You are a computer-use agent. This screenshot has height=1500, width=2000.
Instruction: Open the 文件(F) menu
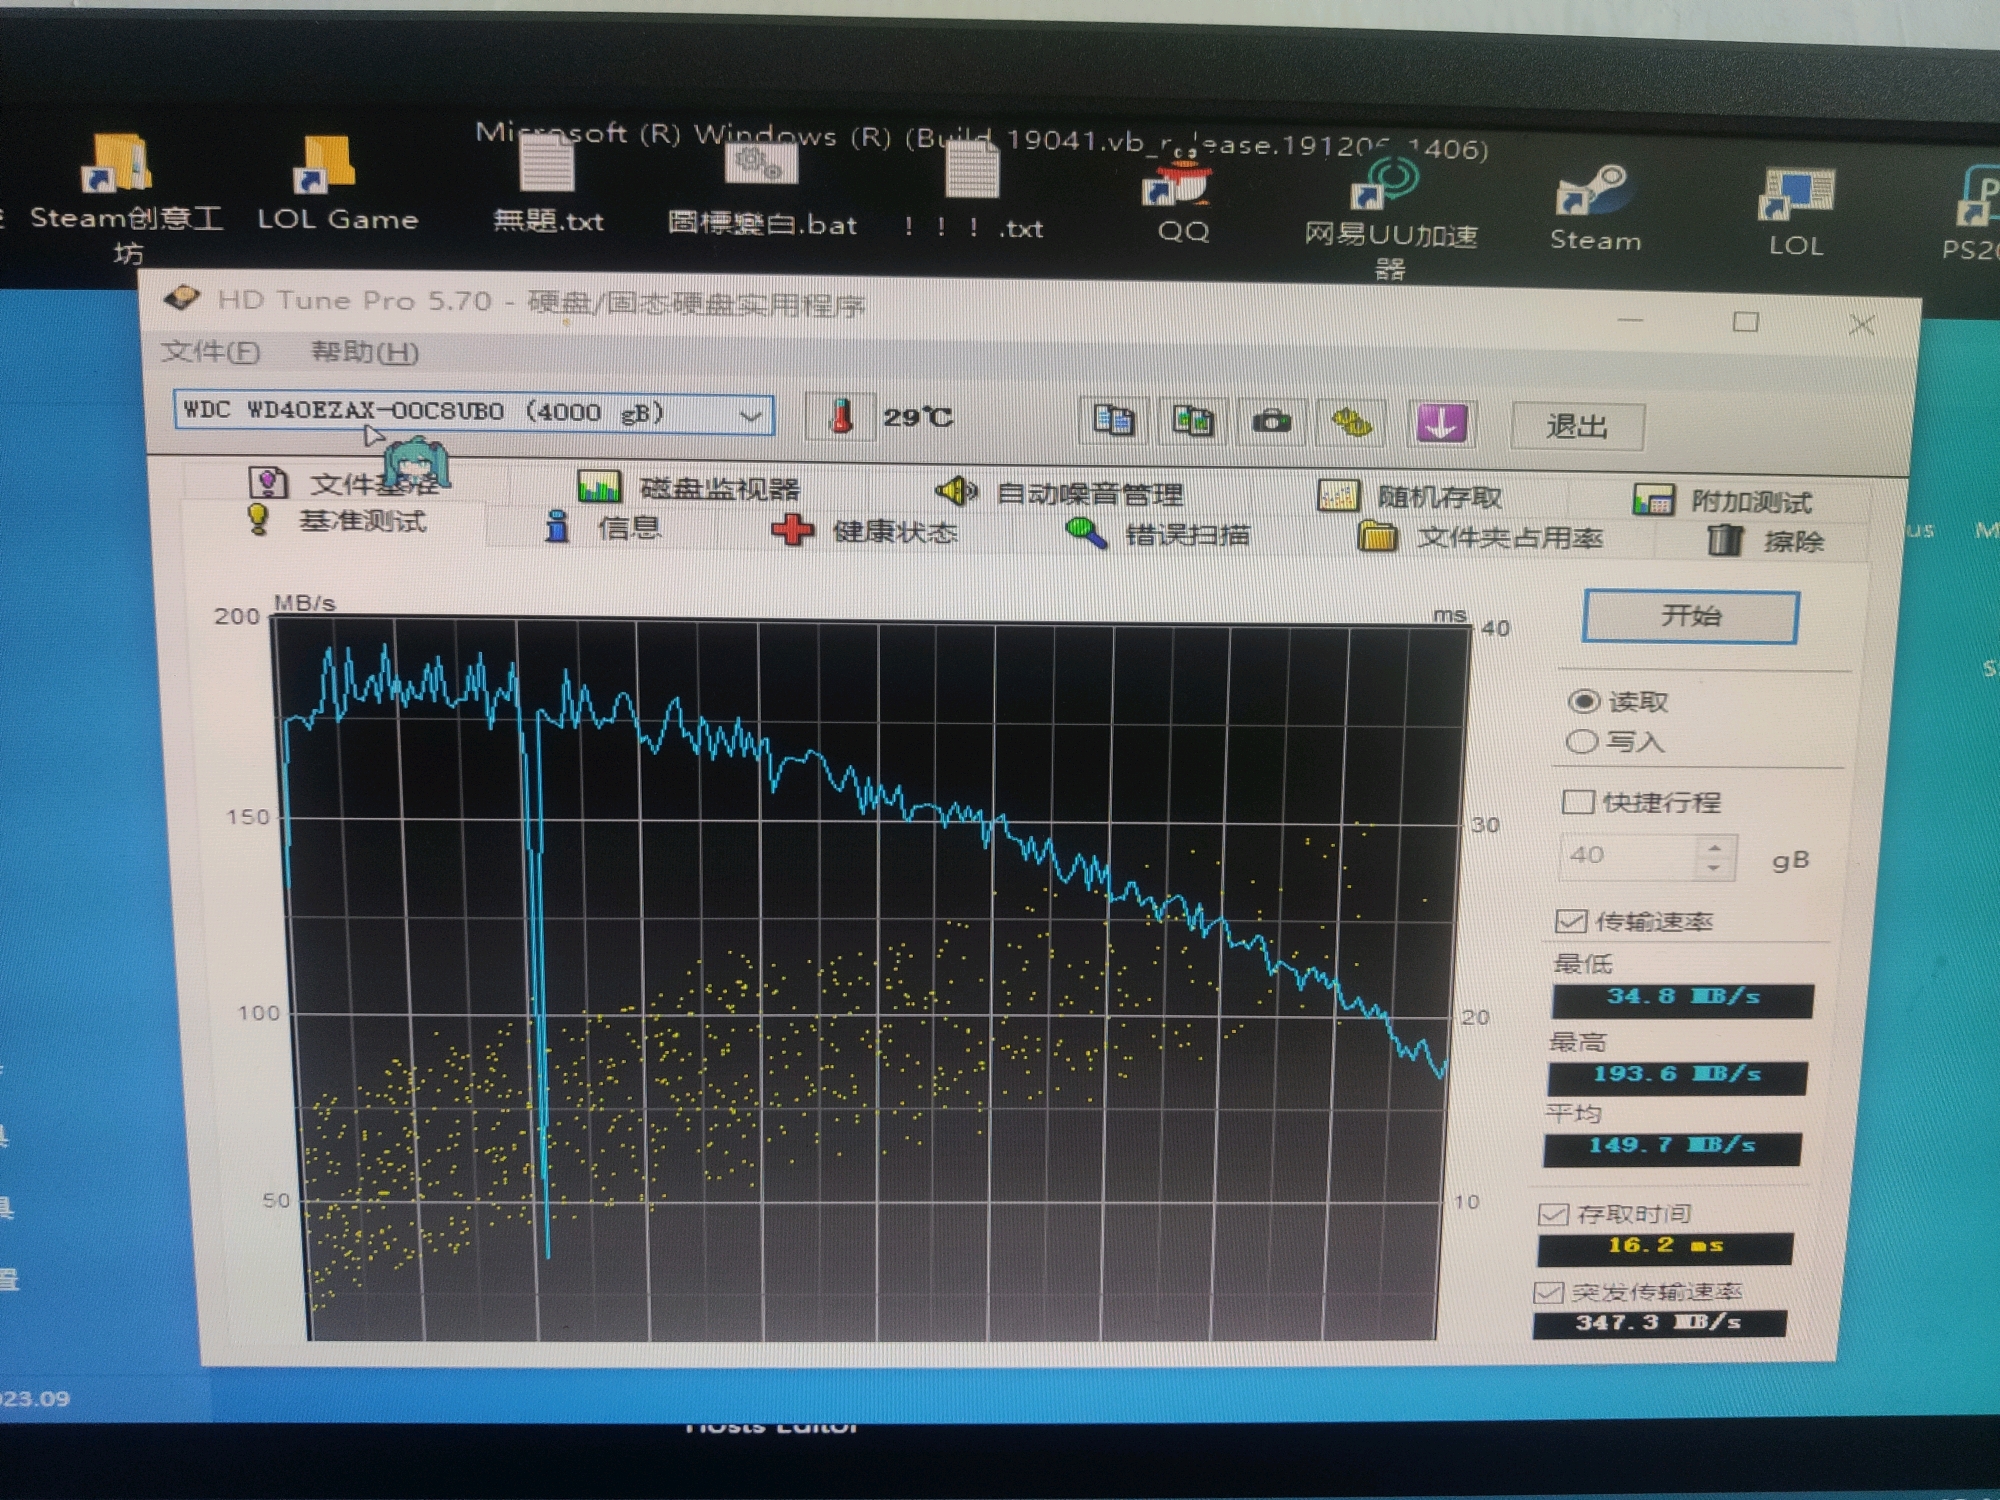pyautogui.click(x=210, y=351)
